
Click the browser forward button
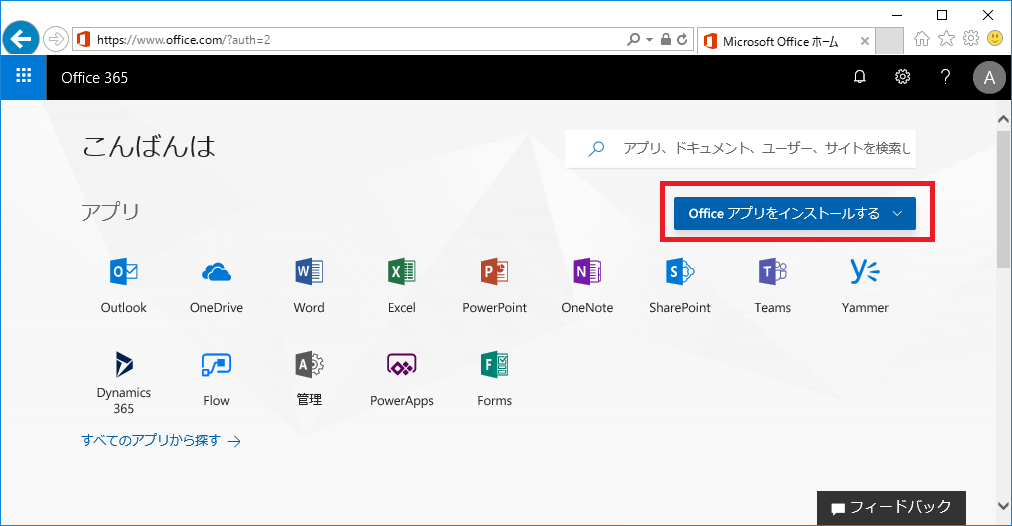(56, 39)
